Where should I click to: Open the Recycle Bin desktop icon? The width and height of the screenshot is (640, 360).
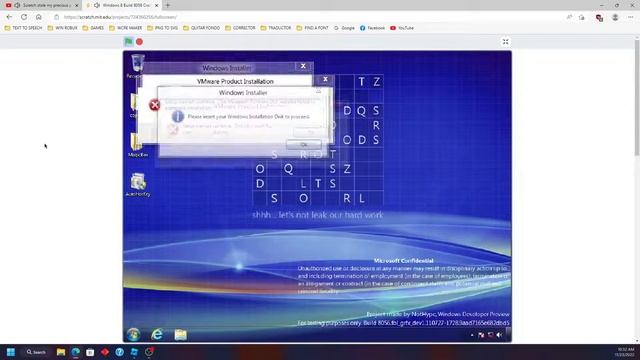tap(137, 66)
